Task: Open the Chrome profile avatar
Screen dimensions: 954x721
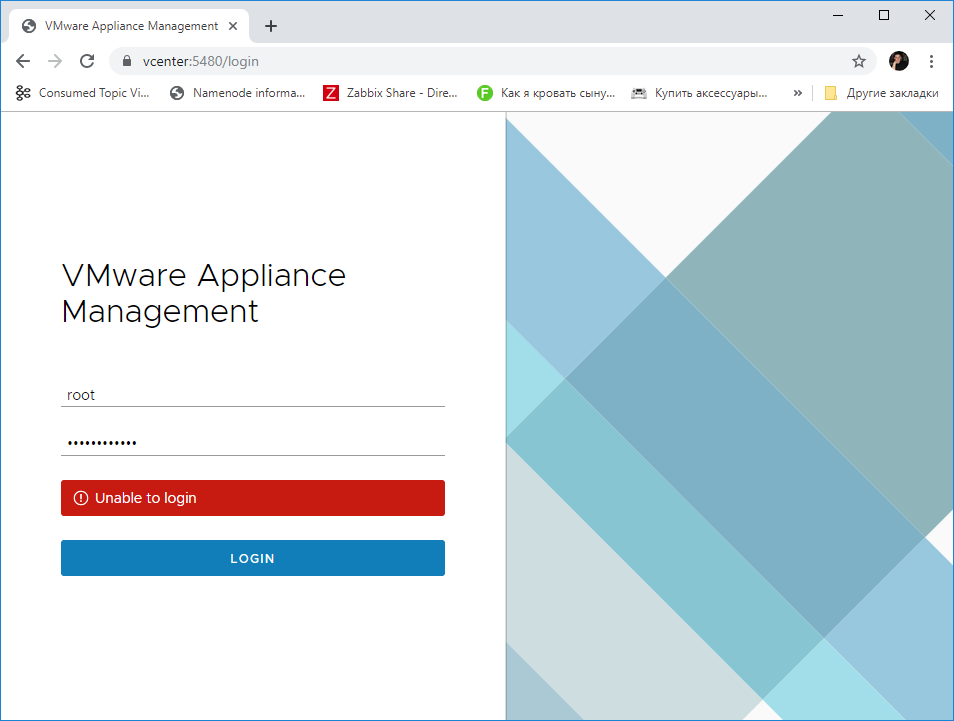Action: point(899,61)
